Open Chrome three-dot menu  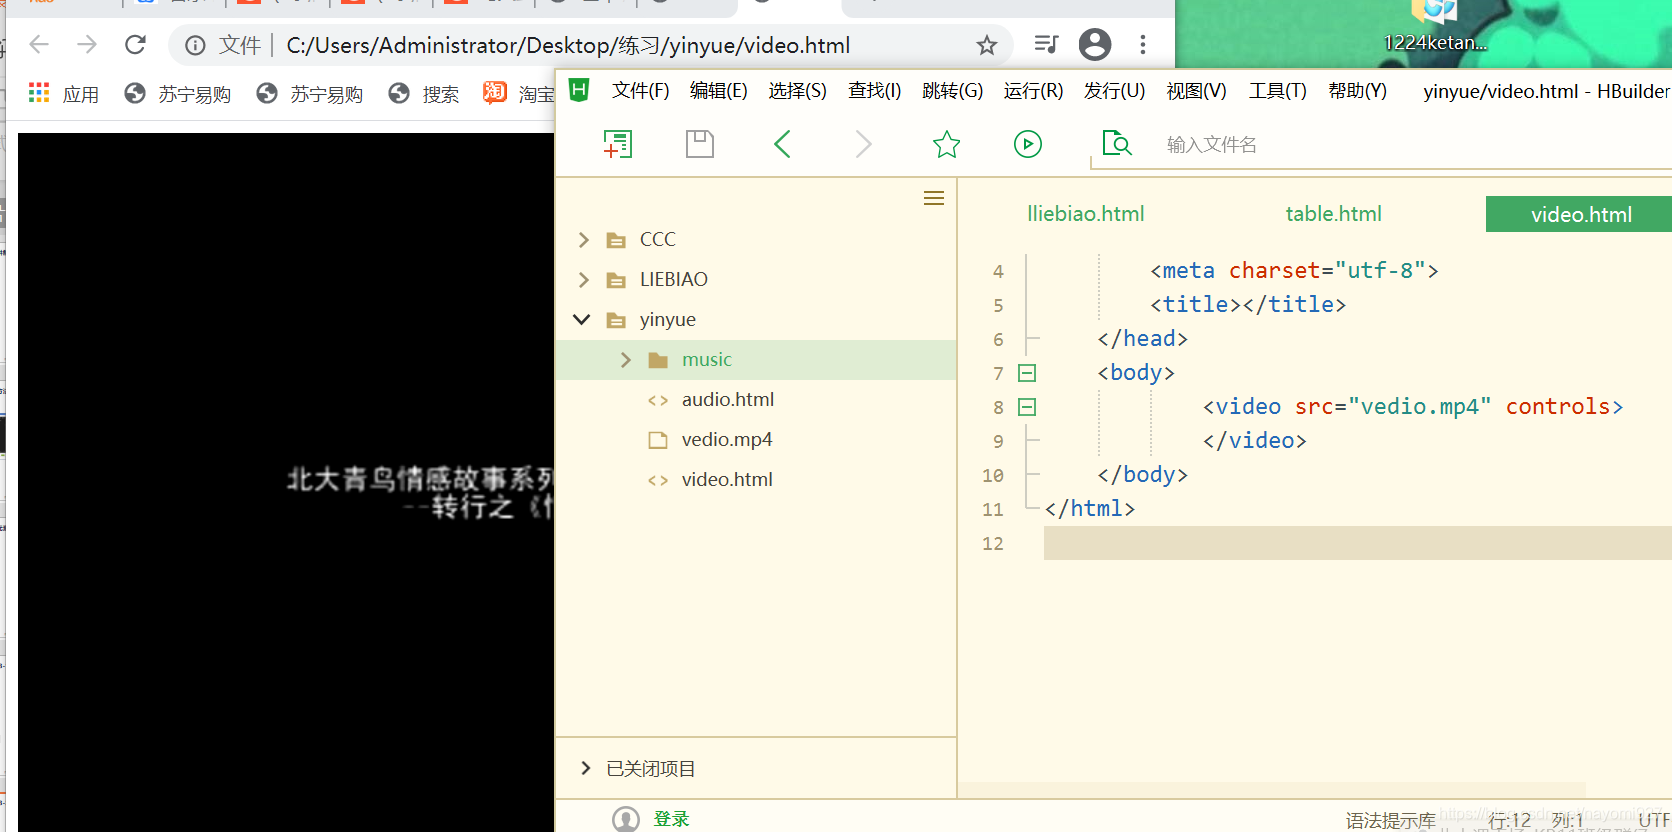pyautogui.click(x=1143, y=44)
